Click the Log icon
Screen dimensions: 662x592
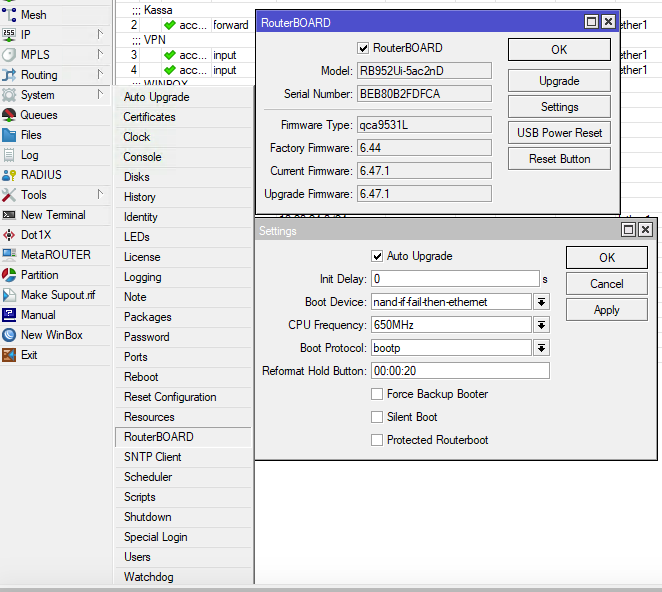coord(9,155)
